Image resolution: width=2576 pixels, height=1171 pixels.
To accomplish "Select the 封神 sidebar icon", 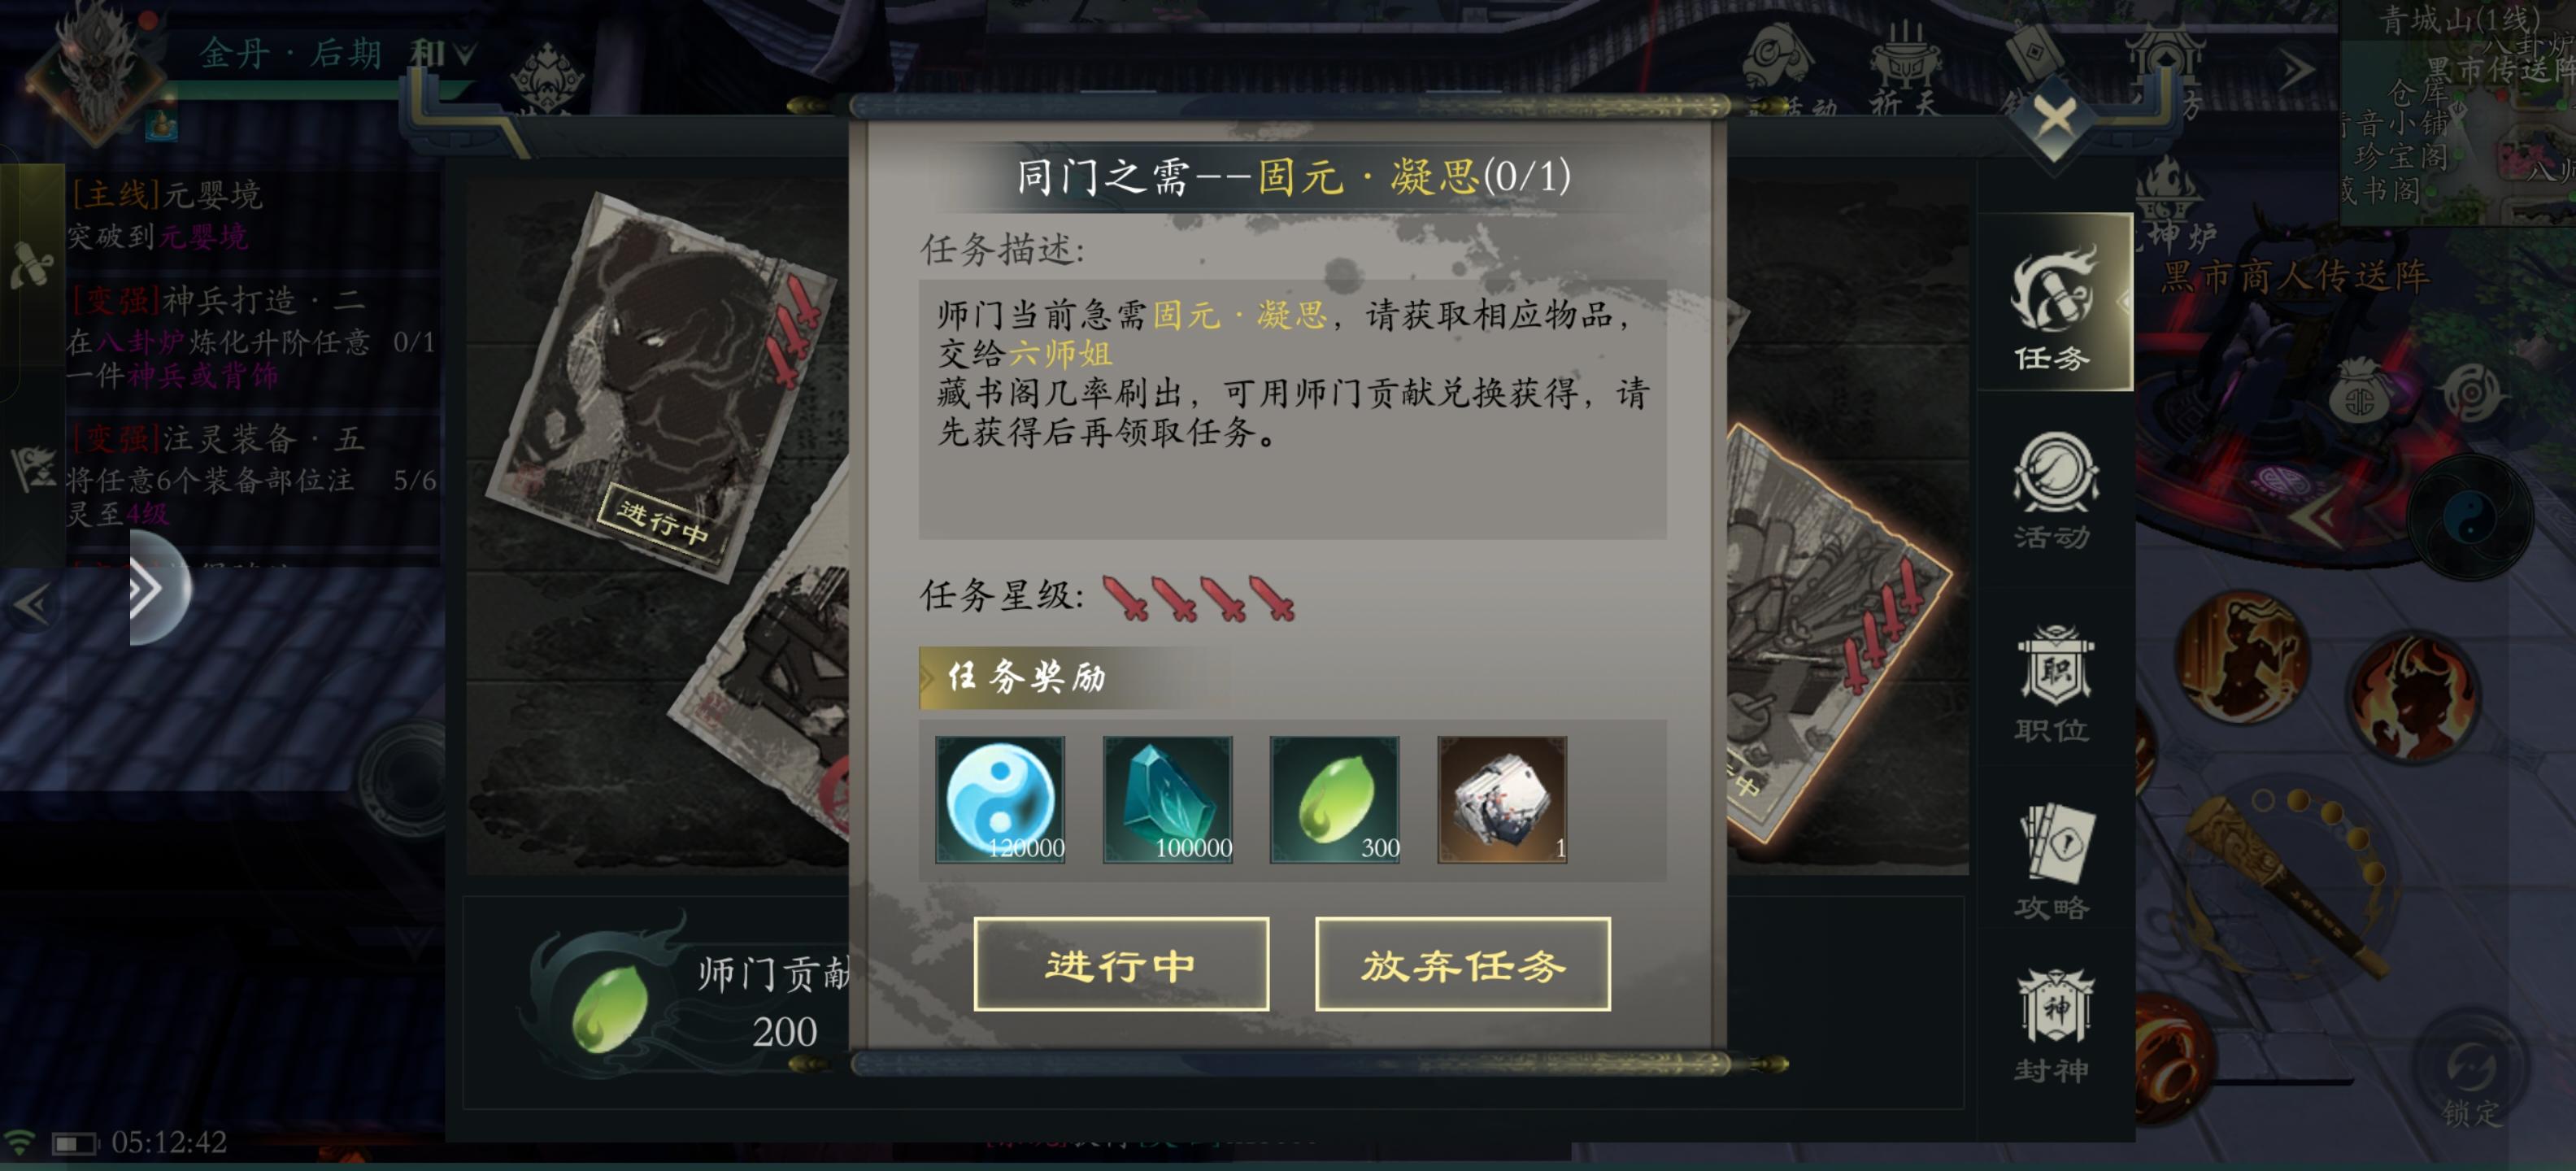I will [2053, 1026].
